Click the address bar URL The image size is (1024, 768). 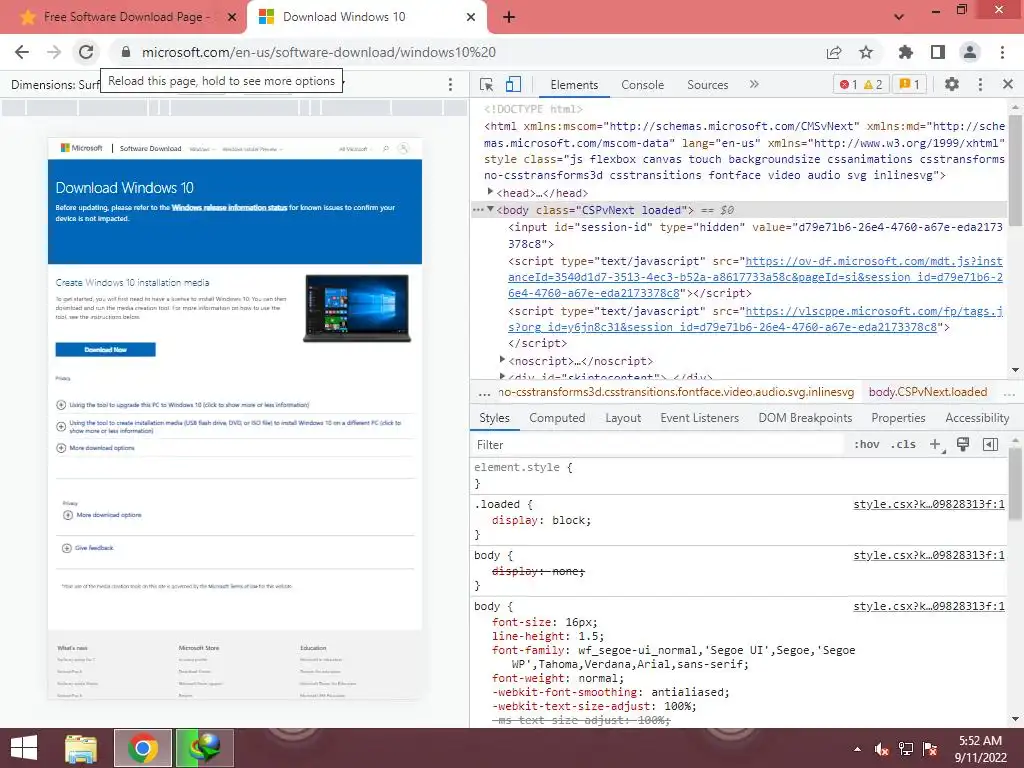click(319, 52)
